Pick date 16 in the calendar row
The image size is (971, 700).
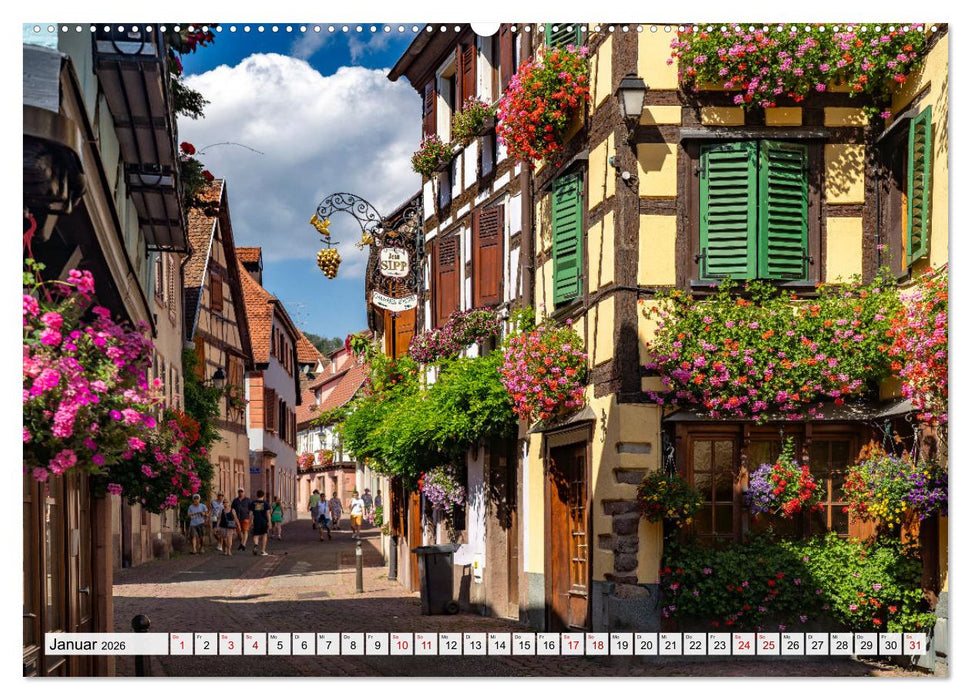[x=547, y=644]
